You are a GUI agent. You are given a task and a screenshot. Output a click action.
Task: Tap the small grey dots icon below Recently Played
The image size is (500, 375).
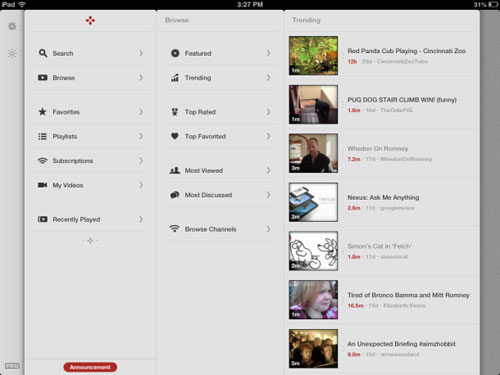pos(90,240)
